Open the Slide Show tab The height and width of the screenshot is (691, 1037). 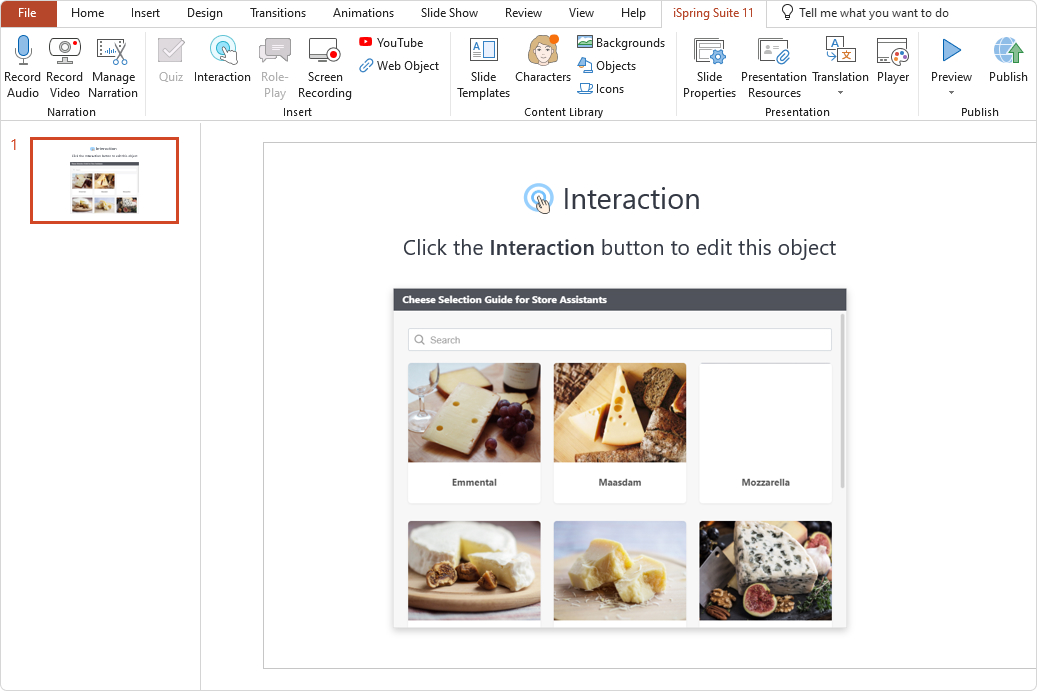pos(450,13)
